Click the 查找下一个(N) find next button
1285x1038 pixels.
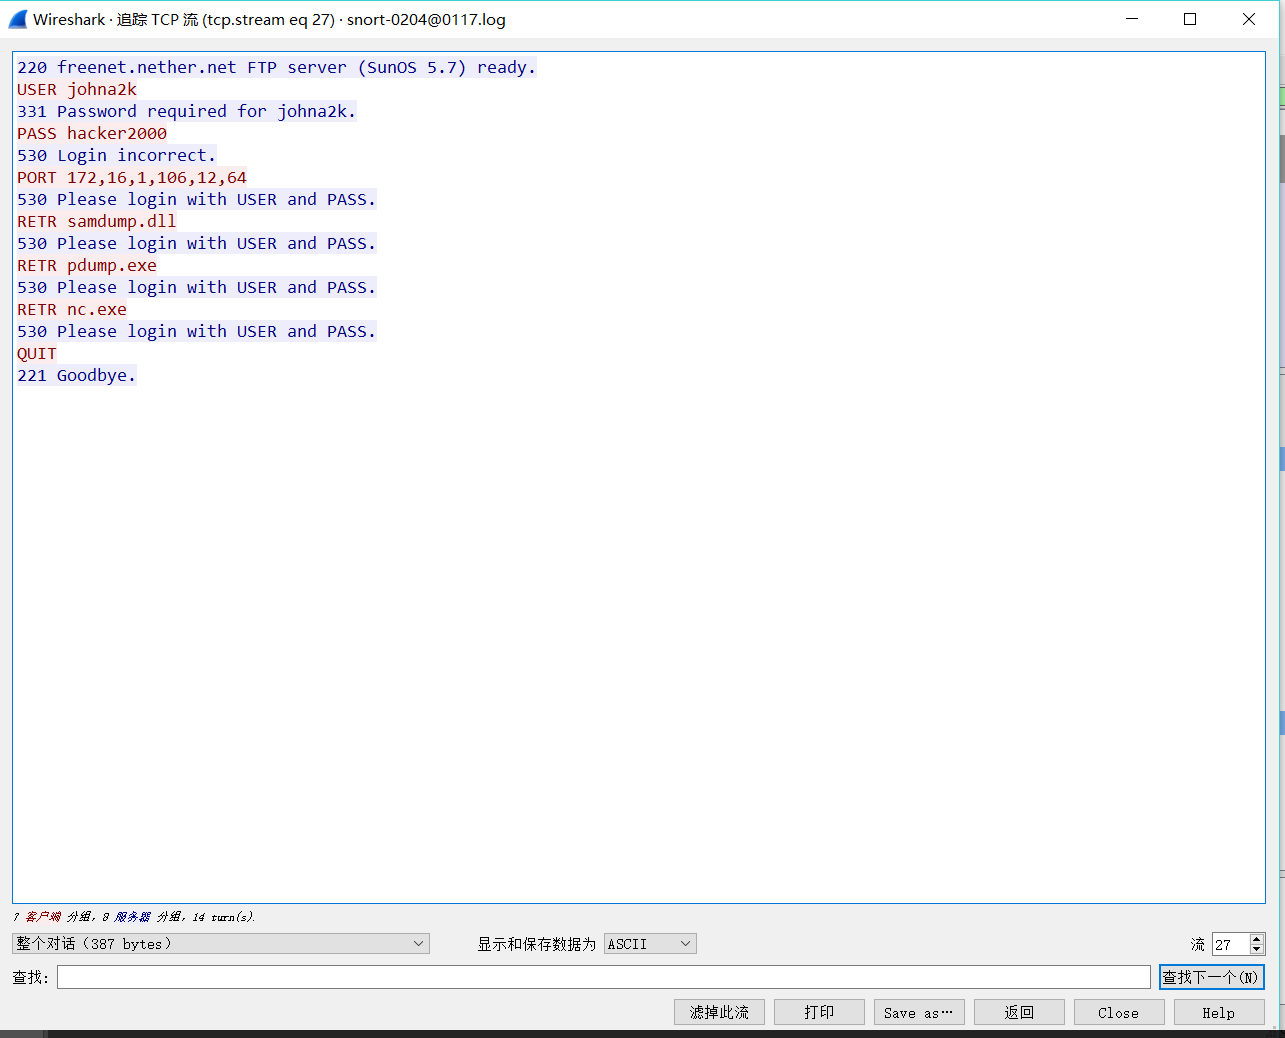coord(1211,977)
